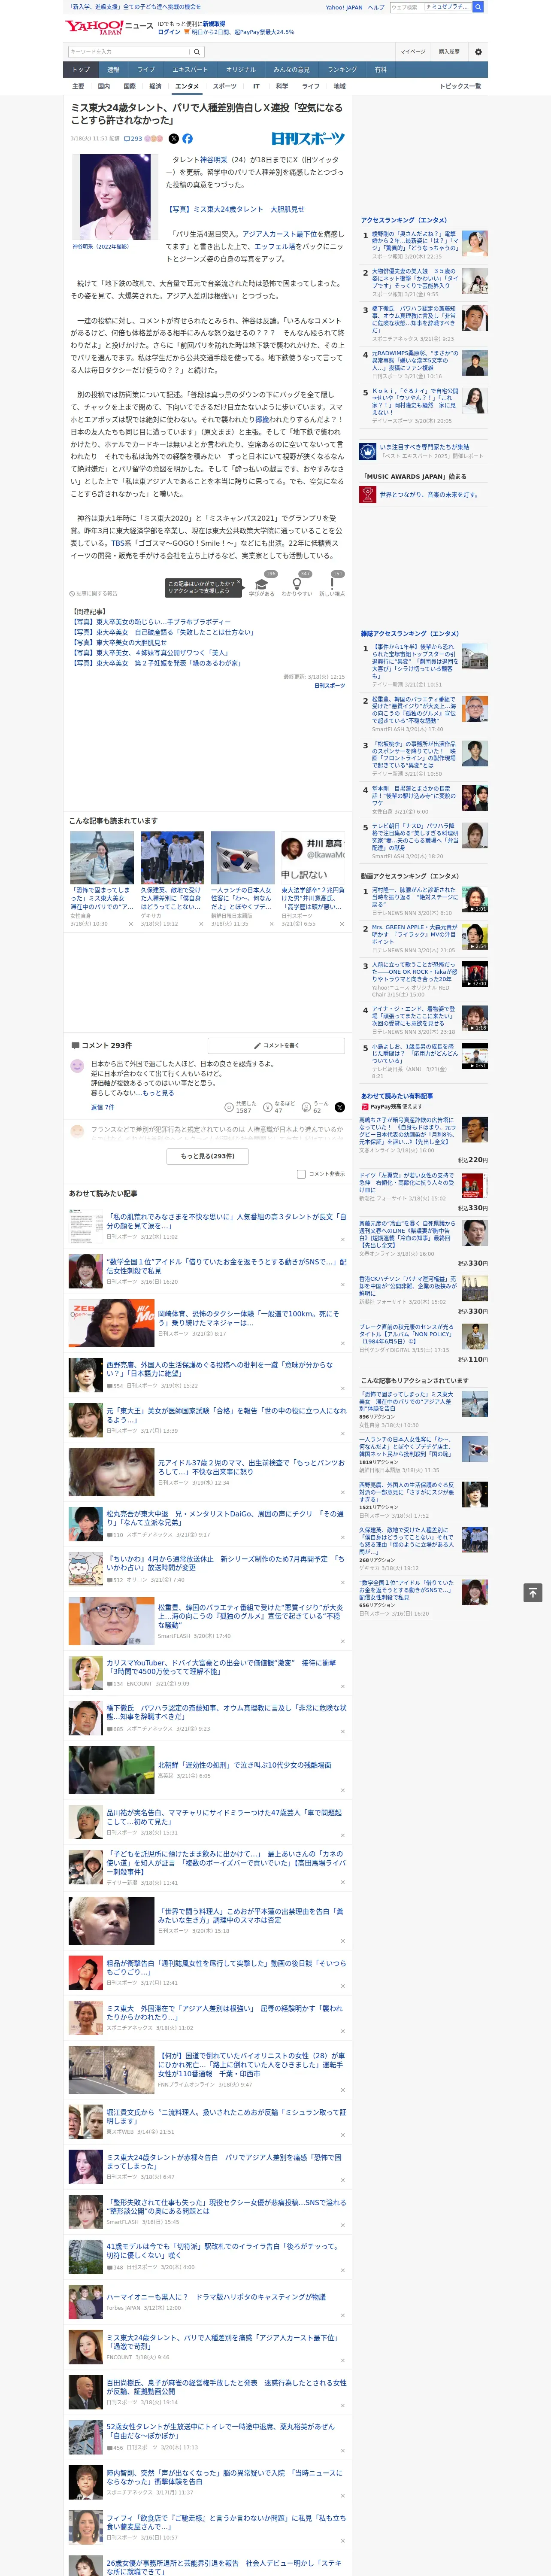Viewport: 551px width, 2576px height.
Task: Expand the 返信 7件 replies
Action: (102, 1107)
